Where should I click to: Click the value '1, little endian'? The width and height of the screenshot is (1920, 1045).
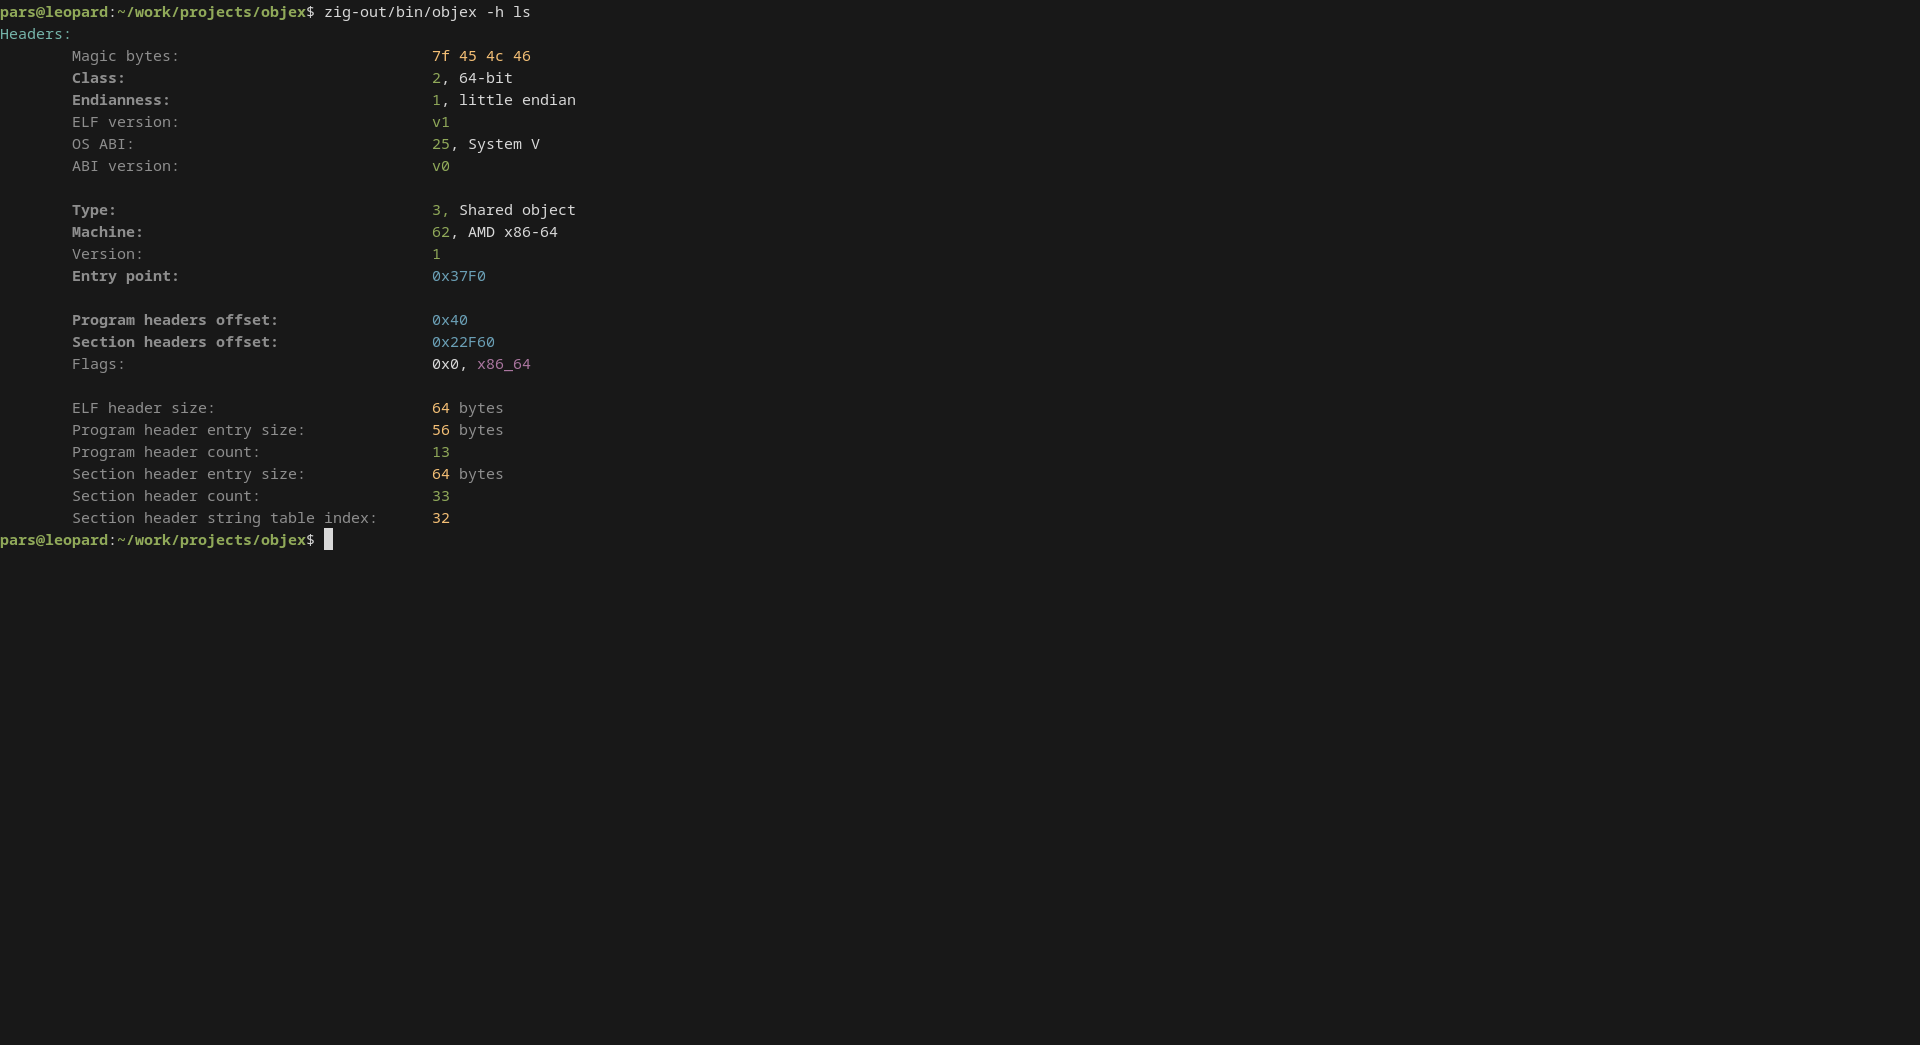(504, 100)
